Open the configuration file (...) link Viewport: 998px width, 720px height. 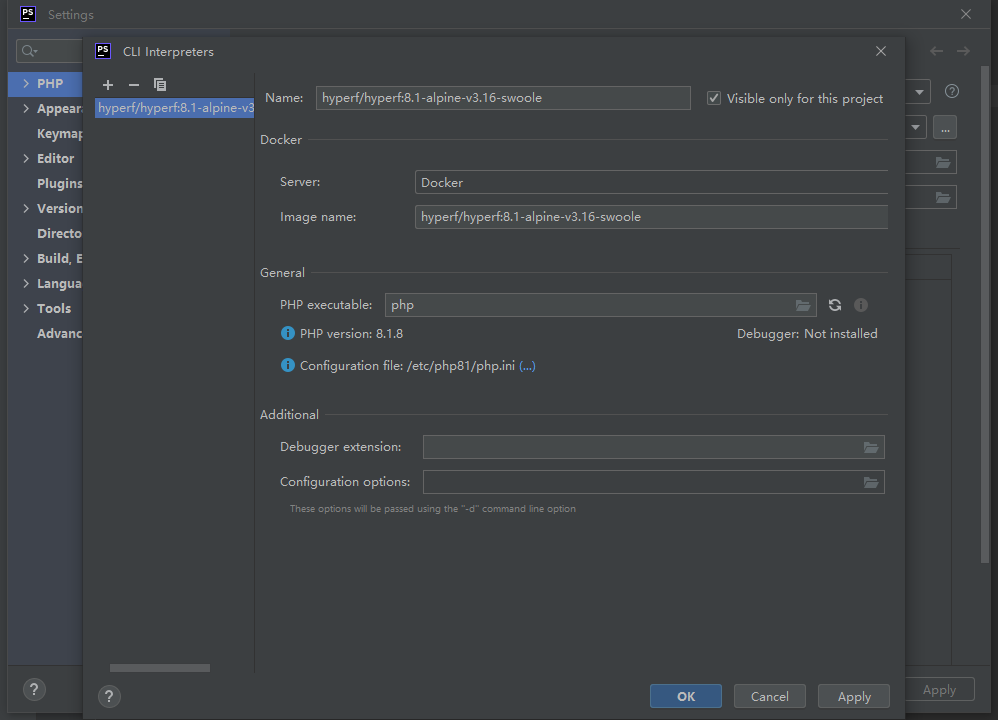click(x=527, y=365)
